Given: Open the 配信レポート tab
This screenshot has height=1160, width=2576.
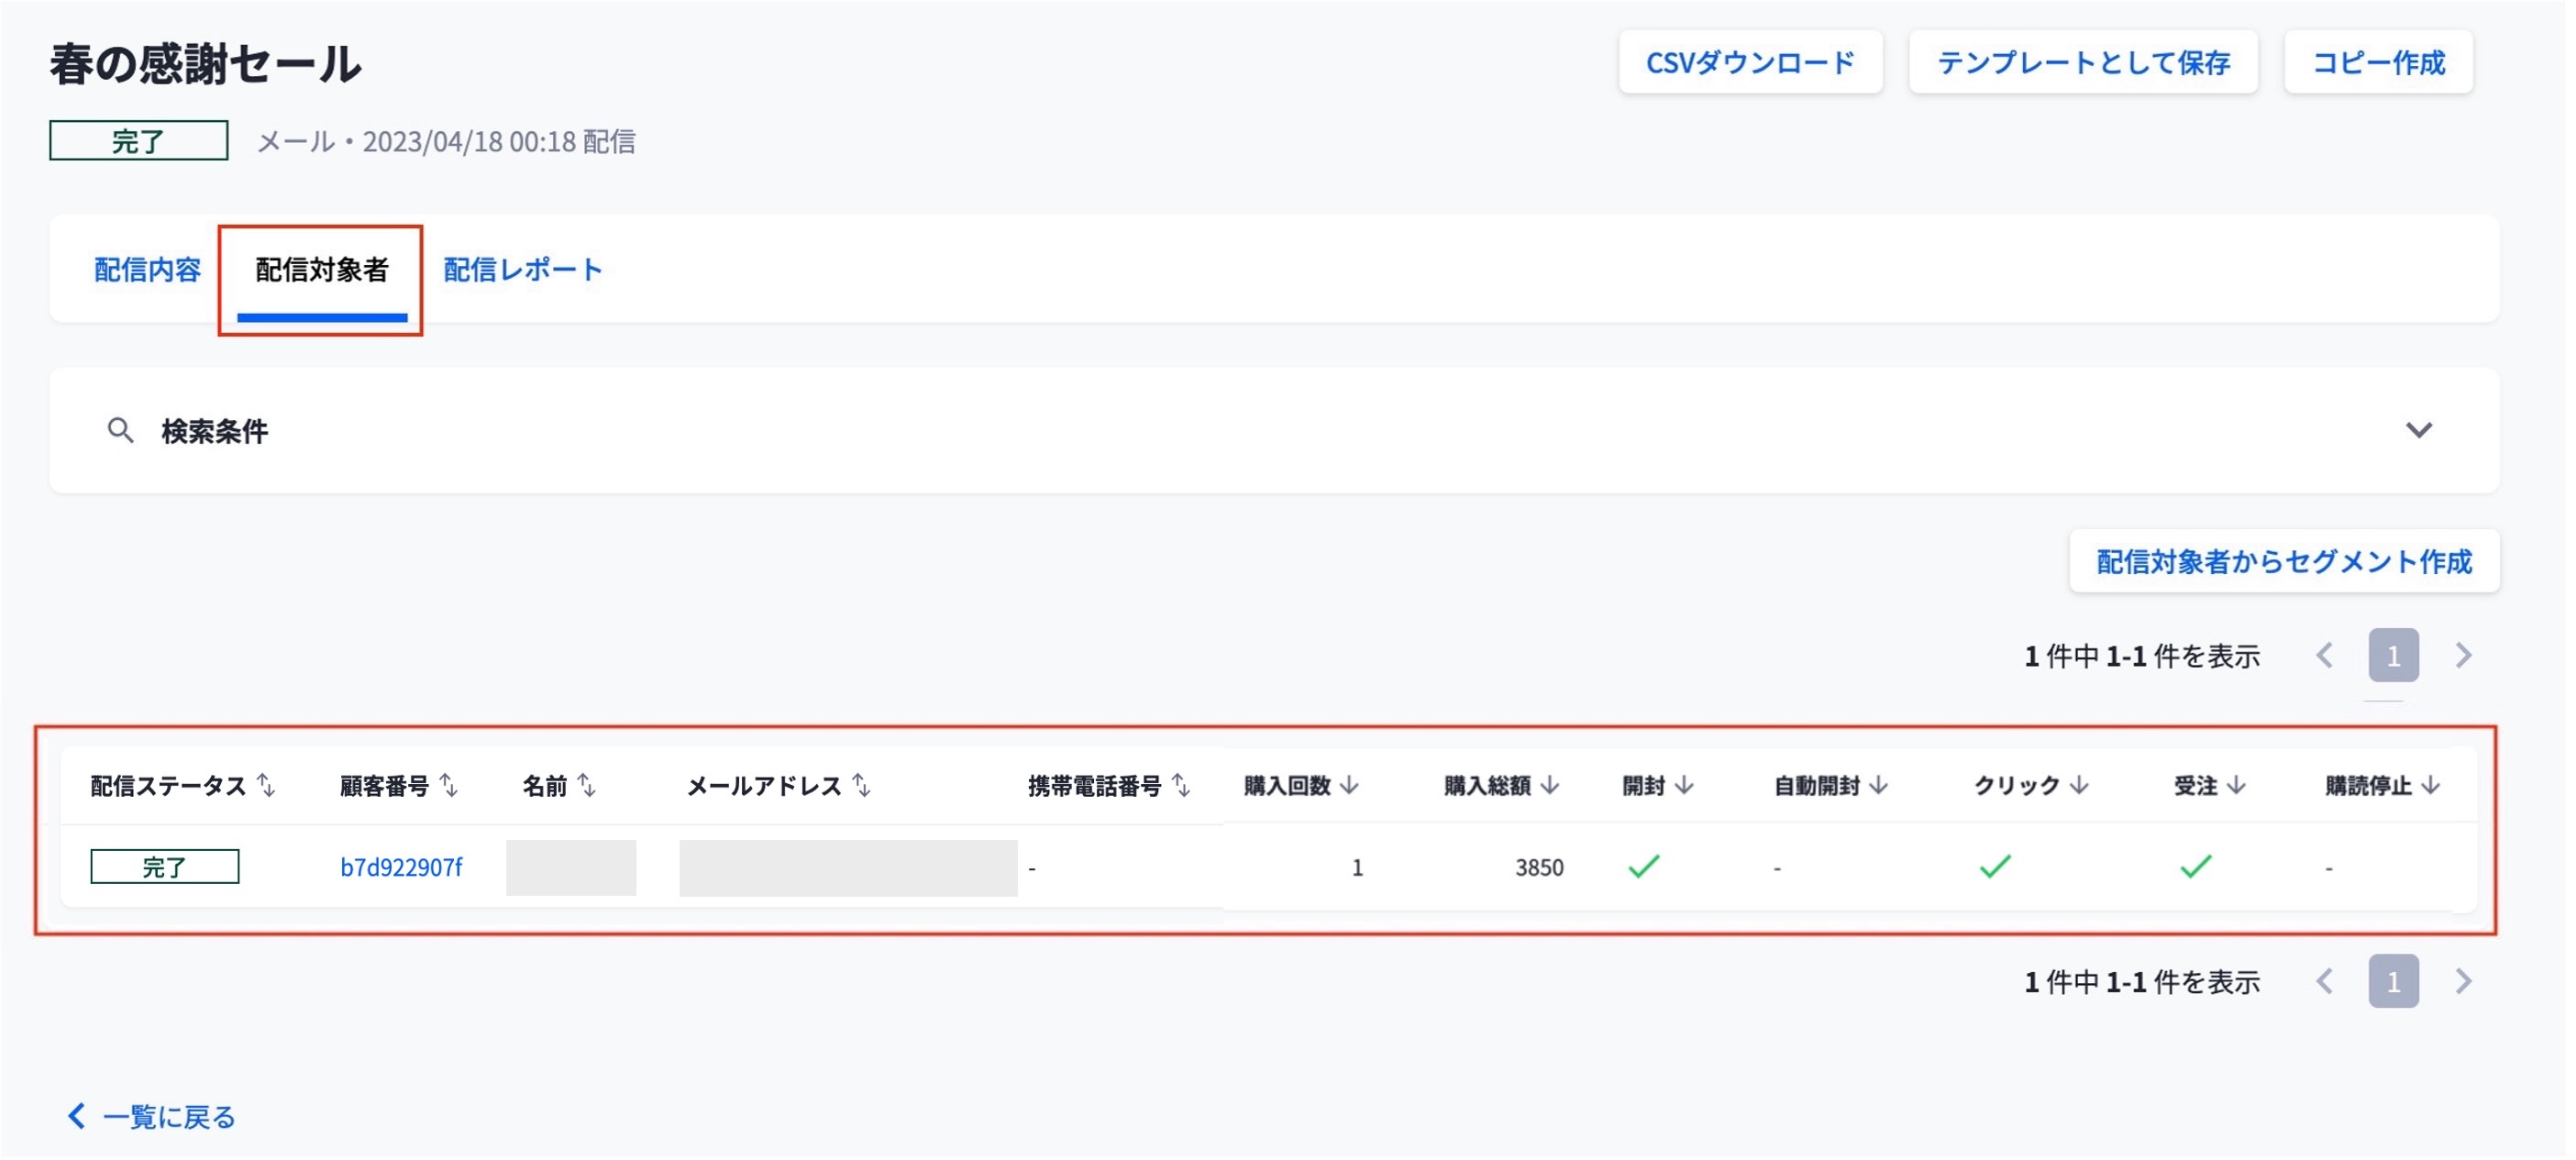Looking at the screenshot, I should (x=522, y=270).
